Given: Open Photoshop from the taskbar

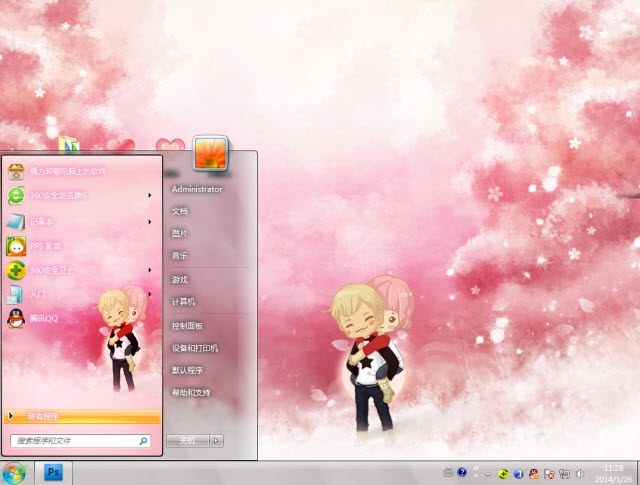Looking at the screenshot, I should pos(53,473).
